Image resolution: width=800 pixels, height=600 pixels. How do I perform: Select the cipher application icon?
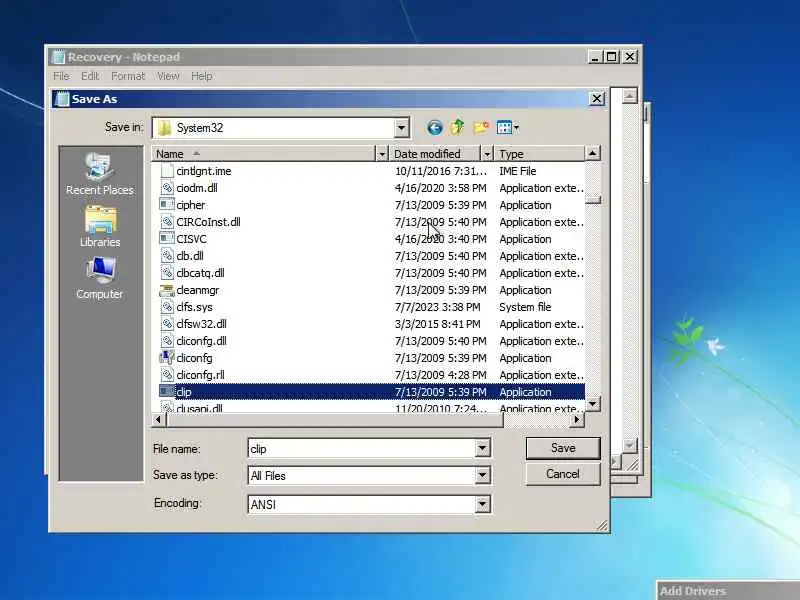167,205
